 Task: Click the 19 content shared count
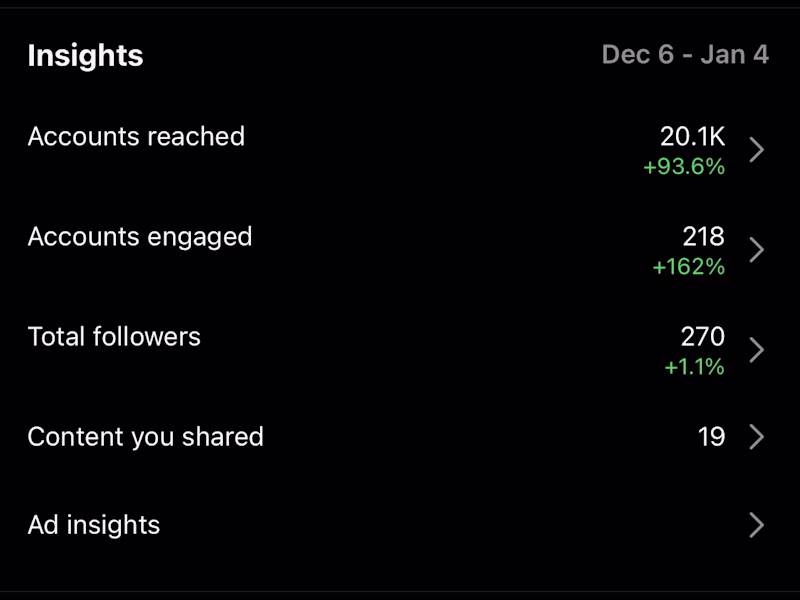[x=711, y=437]
